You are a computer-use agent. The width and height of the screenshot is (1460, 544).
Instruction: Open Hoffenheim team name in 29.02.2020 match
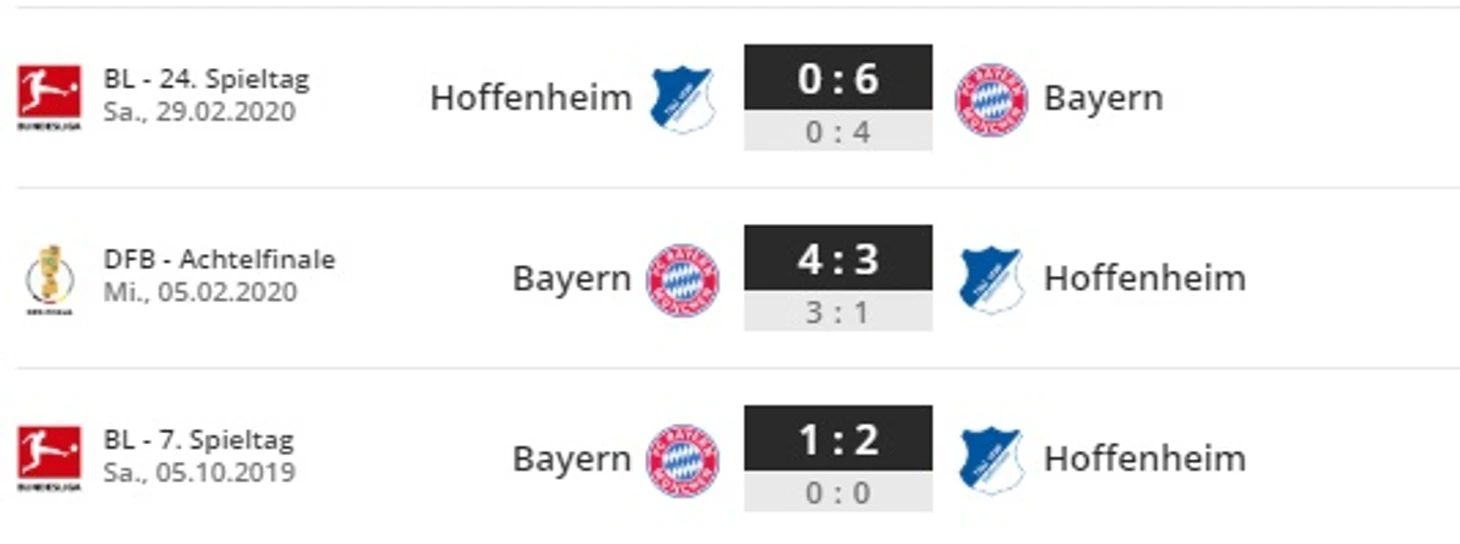point(531,98)
